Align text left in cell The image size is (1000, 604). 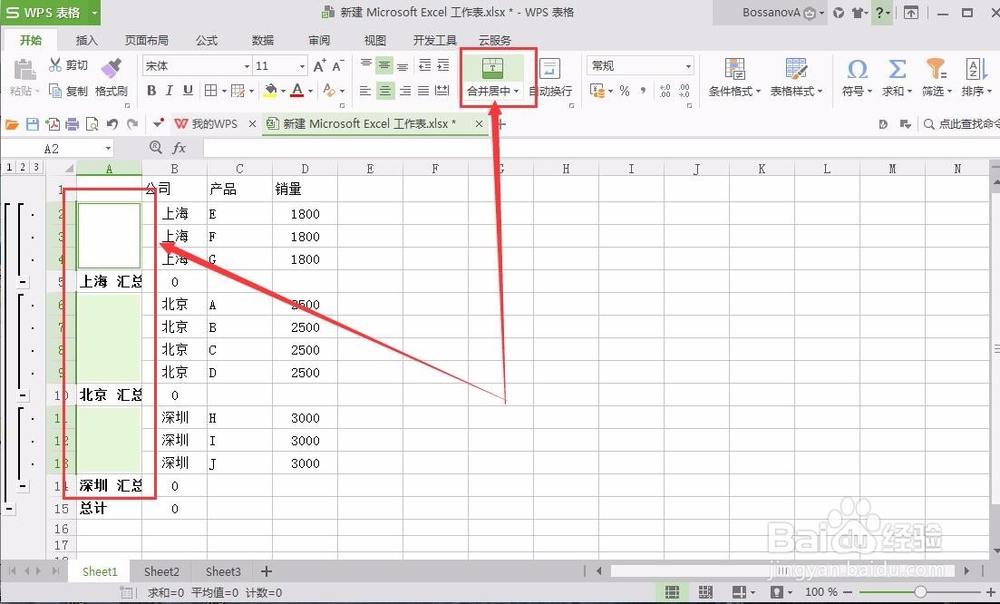(x=365, y=91)
